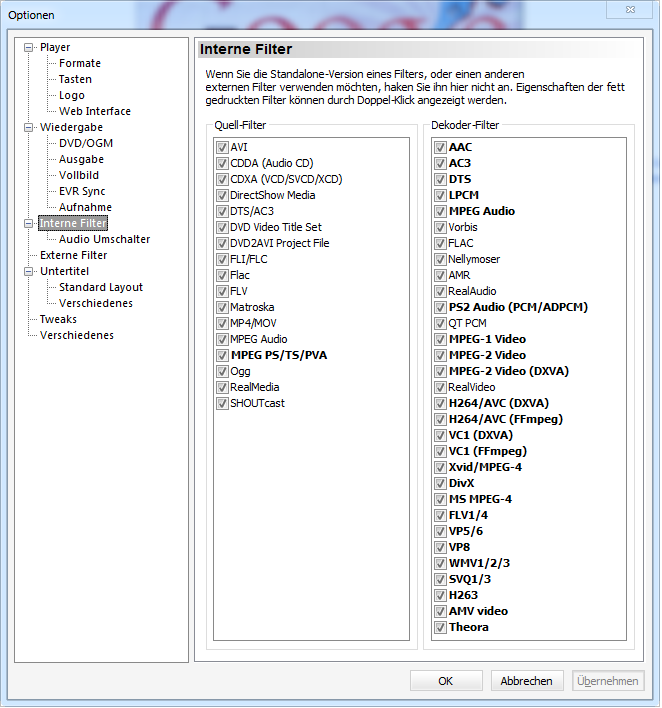Select Aufnahme in the tree
Image resolution: width=662 pixels, height=708 pixels.
coord(85,207)
